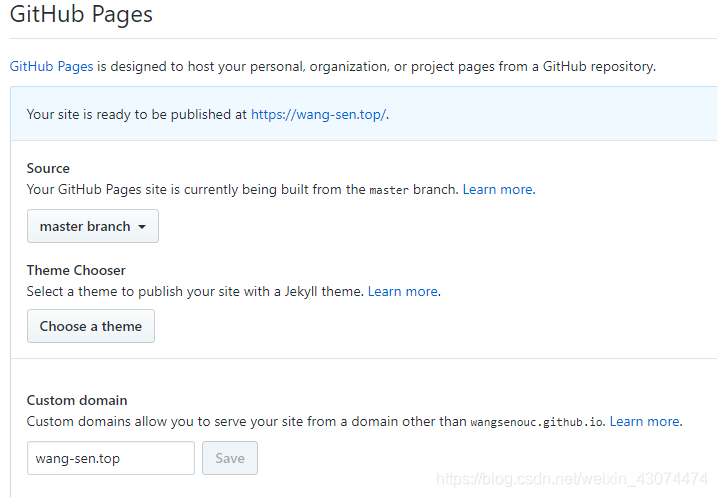The width and height of the screenshot is (717, 497).
Task: Open the GitHub Pages documentation link
Action: tap(51, 67)
